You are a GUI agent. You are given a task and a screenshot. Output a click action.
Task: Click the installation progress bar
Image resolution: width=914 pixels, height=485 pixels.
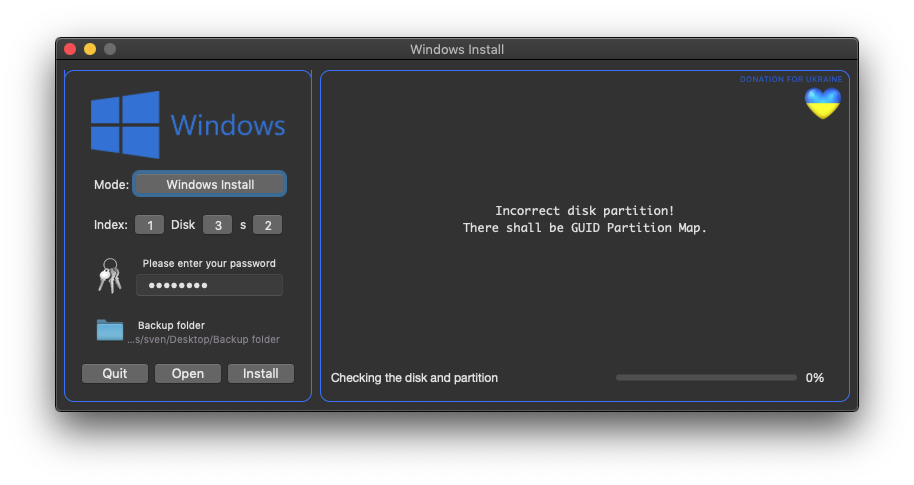pos(706,378)
